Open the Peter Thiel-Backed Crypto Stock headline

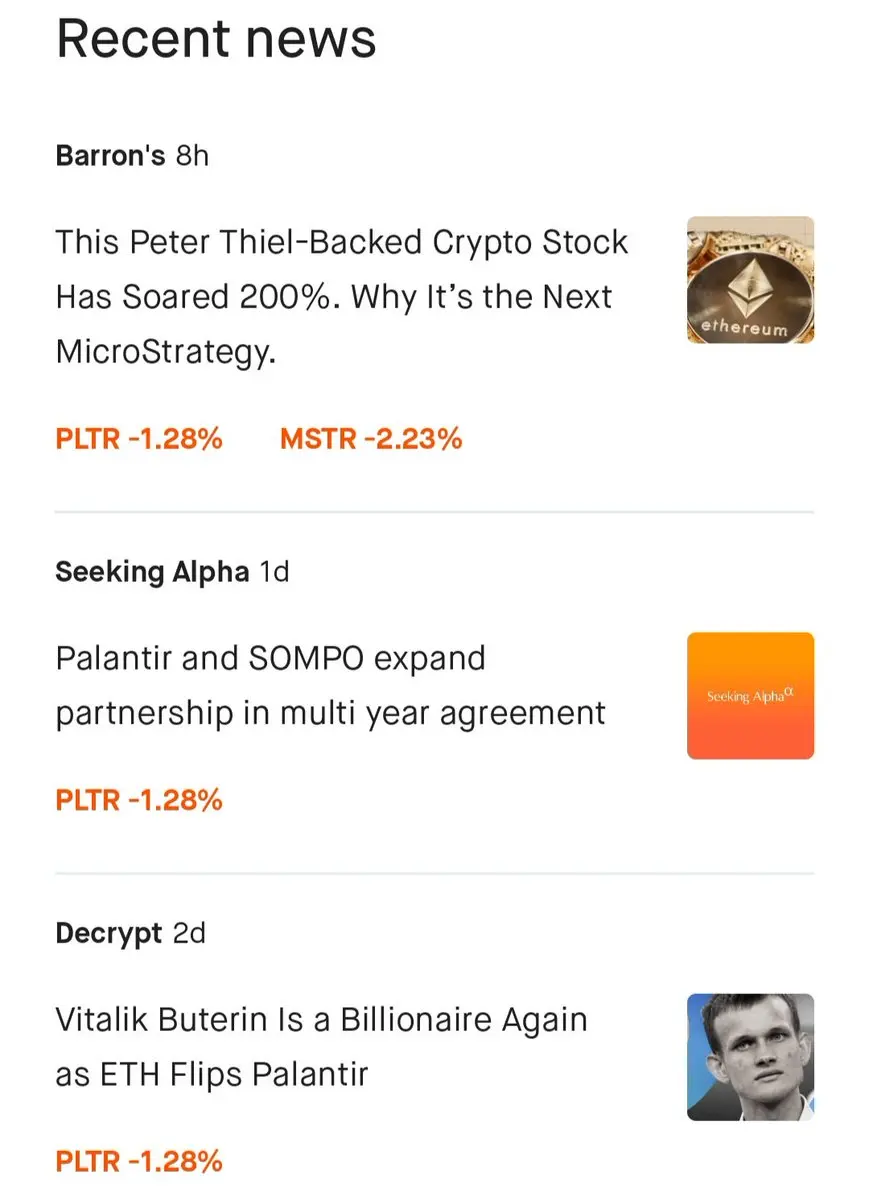tap(342, 297)
